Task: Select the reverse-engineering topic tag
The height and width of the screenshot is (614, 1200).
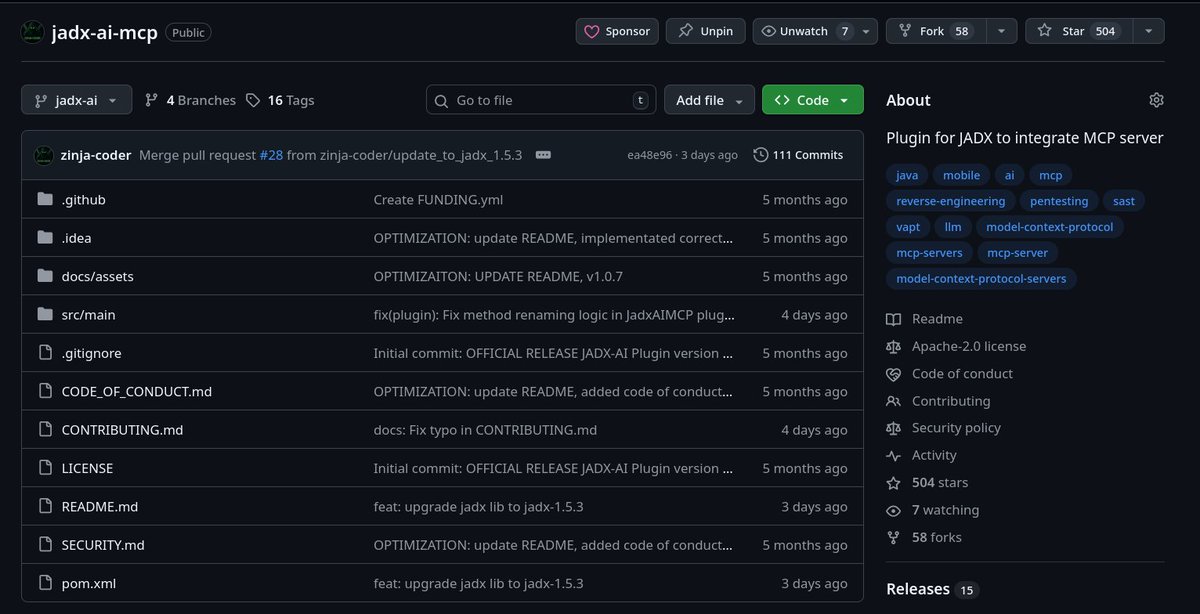Action: [x=951, y=201]
